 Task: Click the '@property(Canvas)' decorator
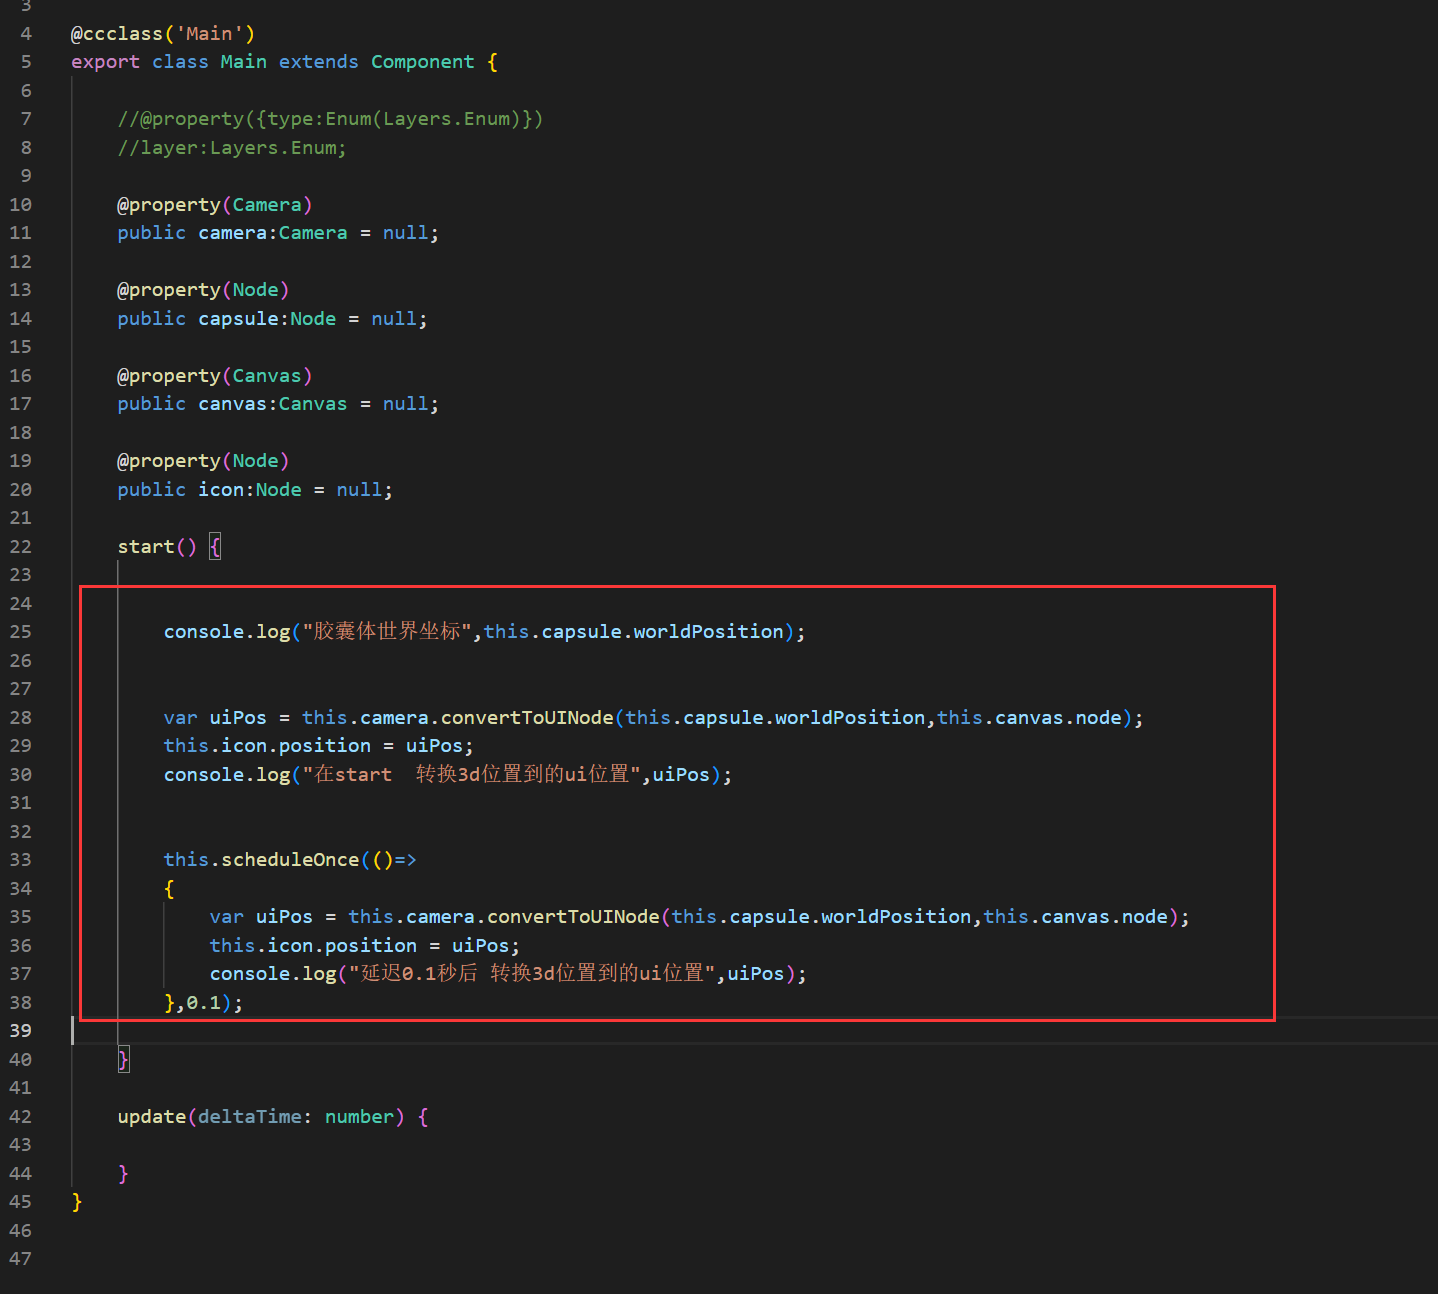[215, 376]
